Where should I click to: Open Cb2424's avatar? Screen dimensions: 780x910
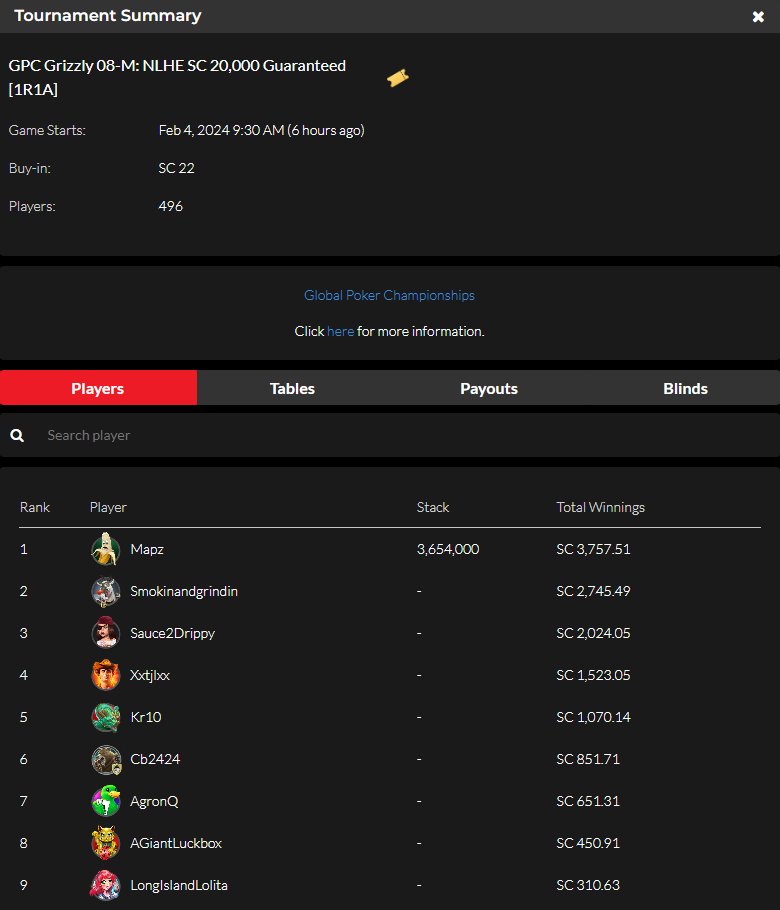tap(106, 759)
